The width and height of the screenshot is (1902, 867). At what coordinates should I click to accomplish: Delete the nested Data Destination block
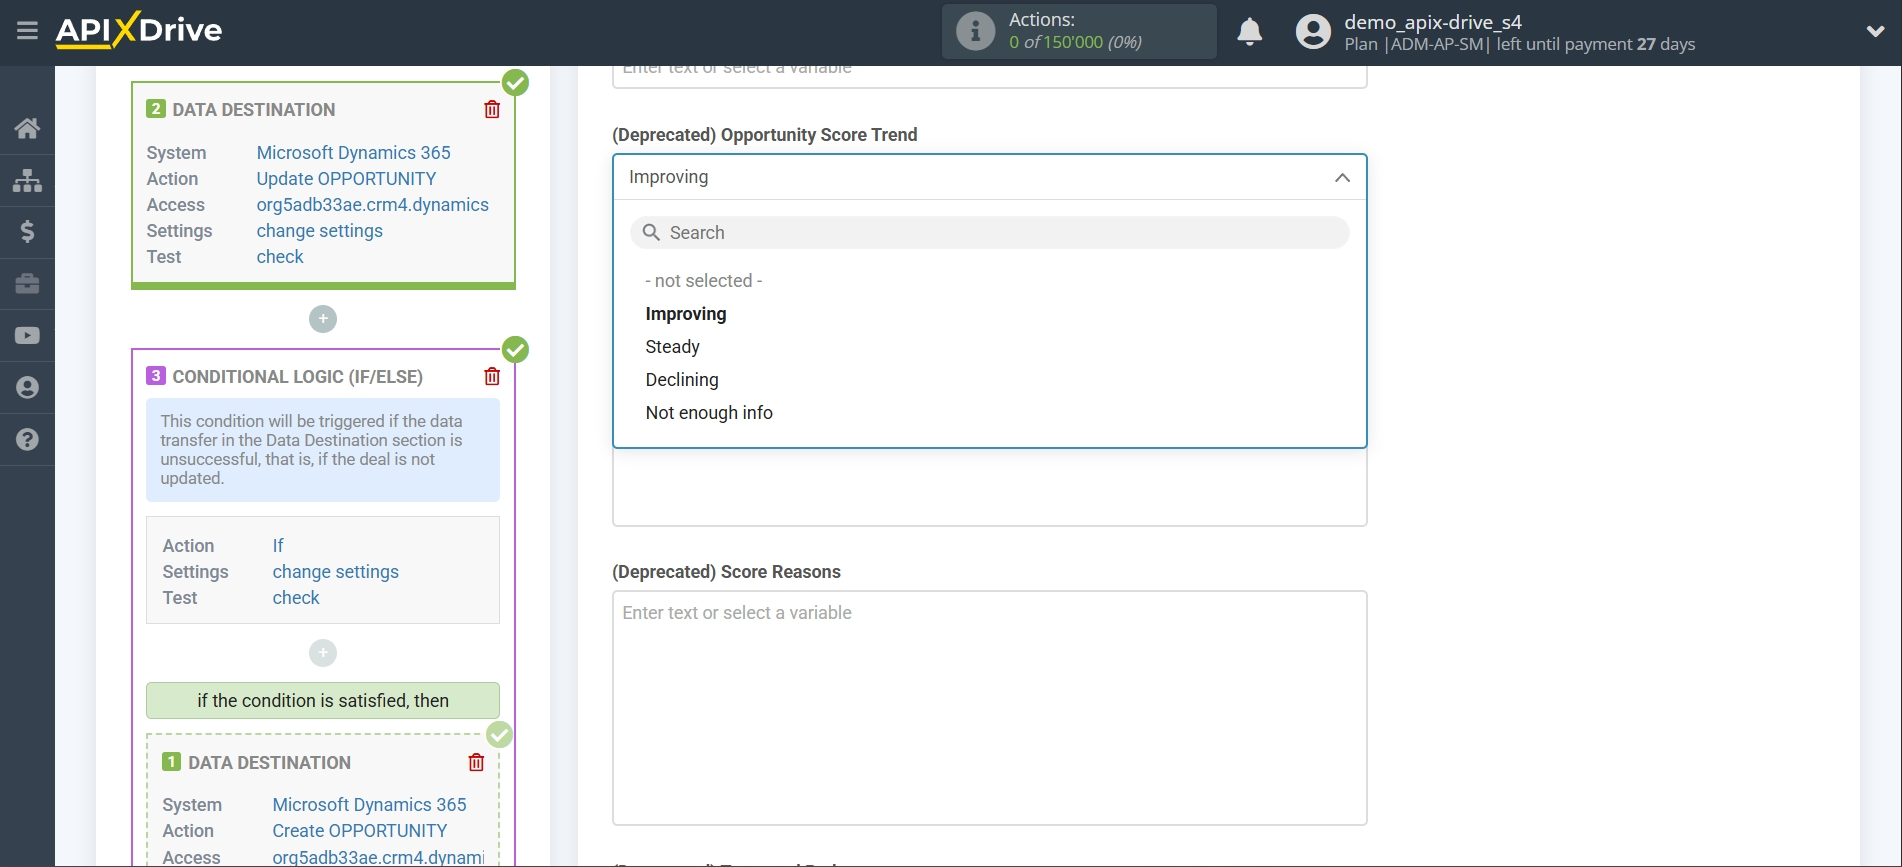point(476,763)
